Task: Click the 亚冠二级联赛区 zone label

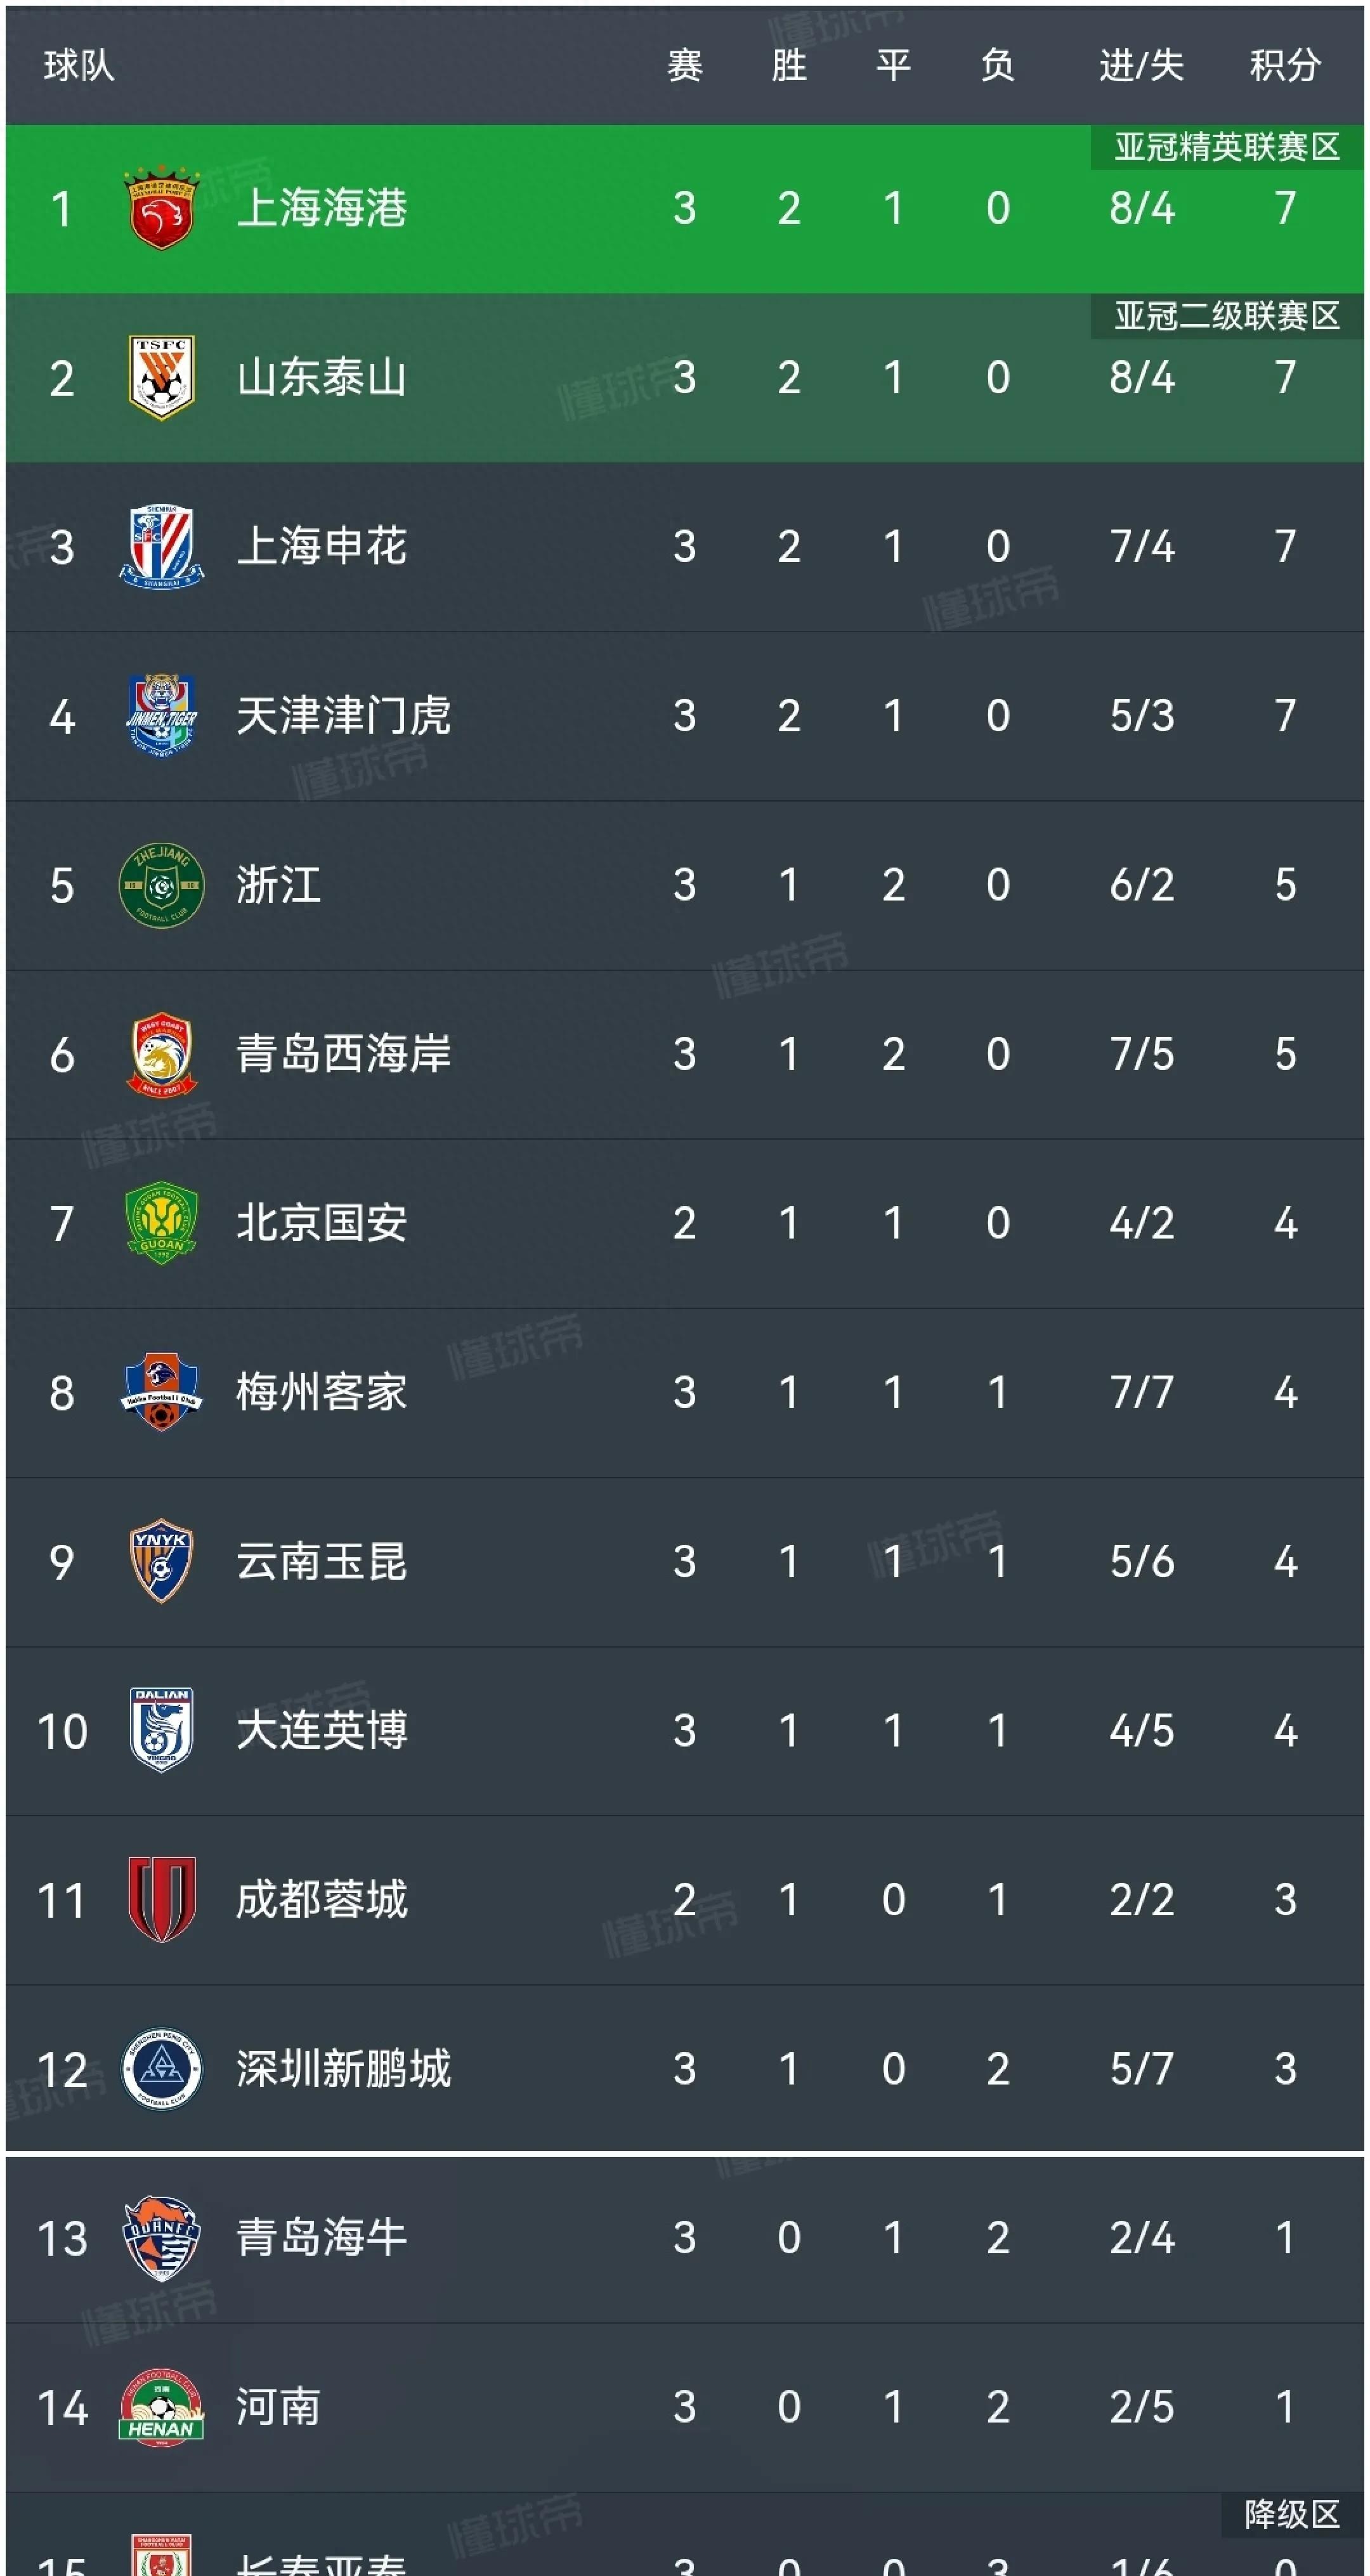Action: 1227,316
